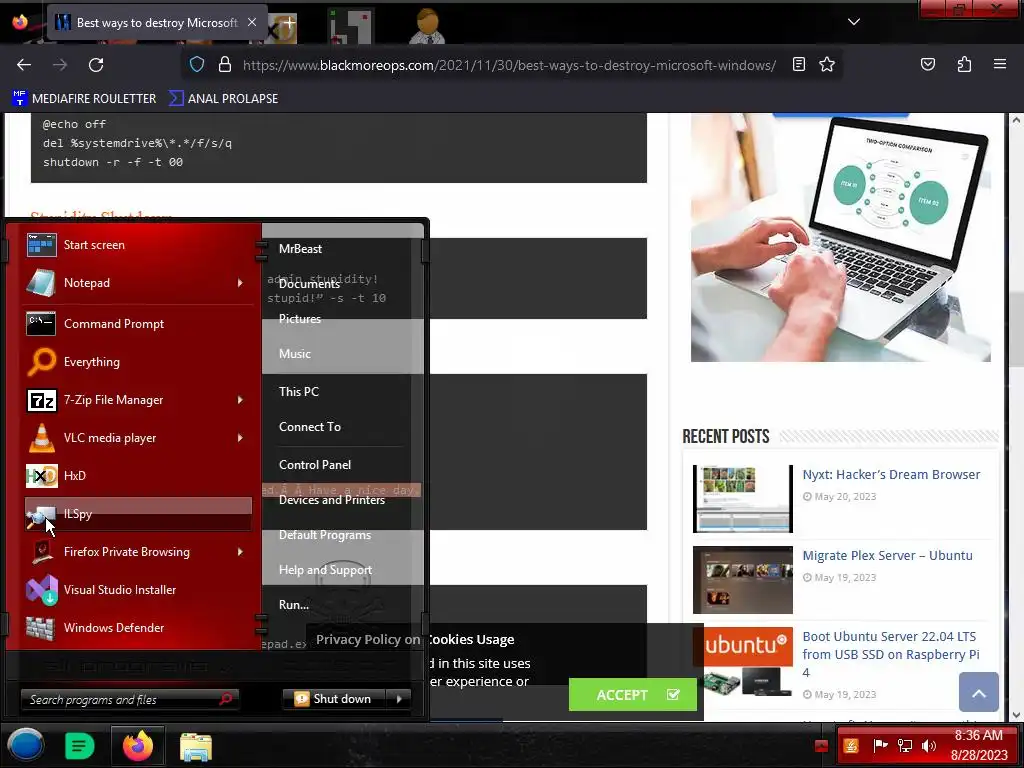This screenshot has width=1024, height=768.
Task: Accept the cookies notice
Action: click(632, 695)
